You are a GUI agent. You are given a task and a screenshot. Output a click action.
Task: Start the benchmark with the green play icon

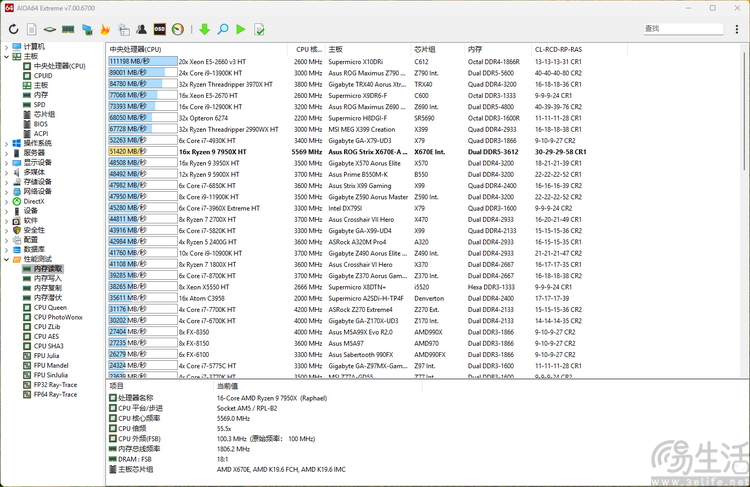point(241,29)
